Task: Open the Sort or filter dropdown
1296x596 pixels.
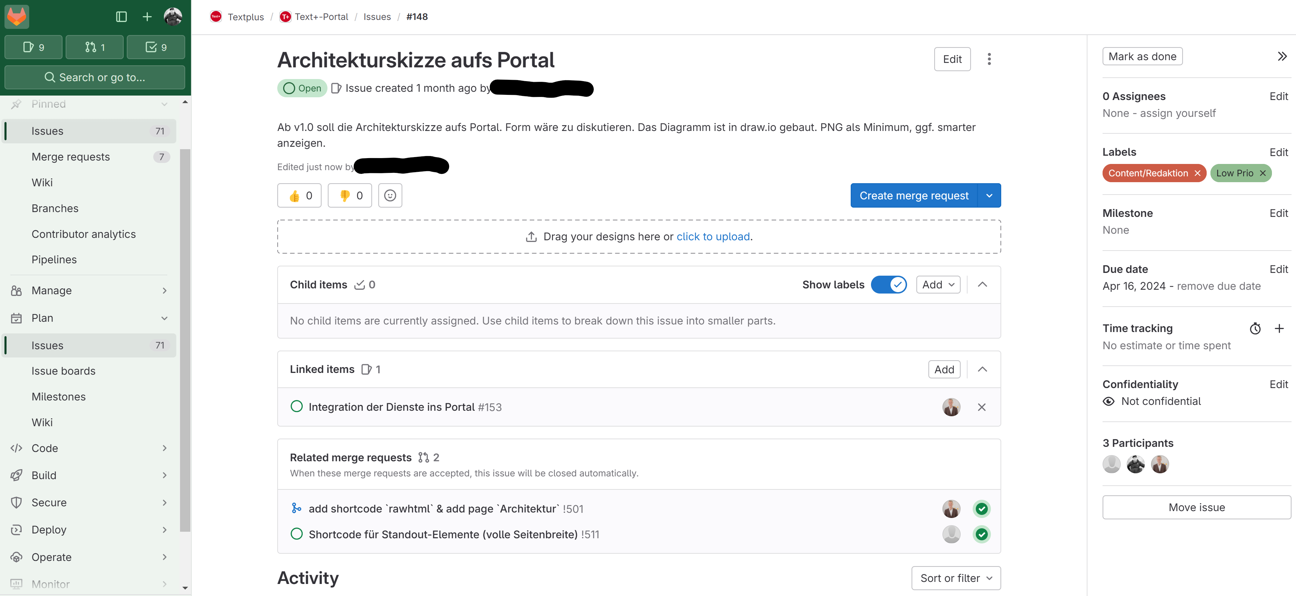Action: click(x=956, y=578)
